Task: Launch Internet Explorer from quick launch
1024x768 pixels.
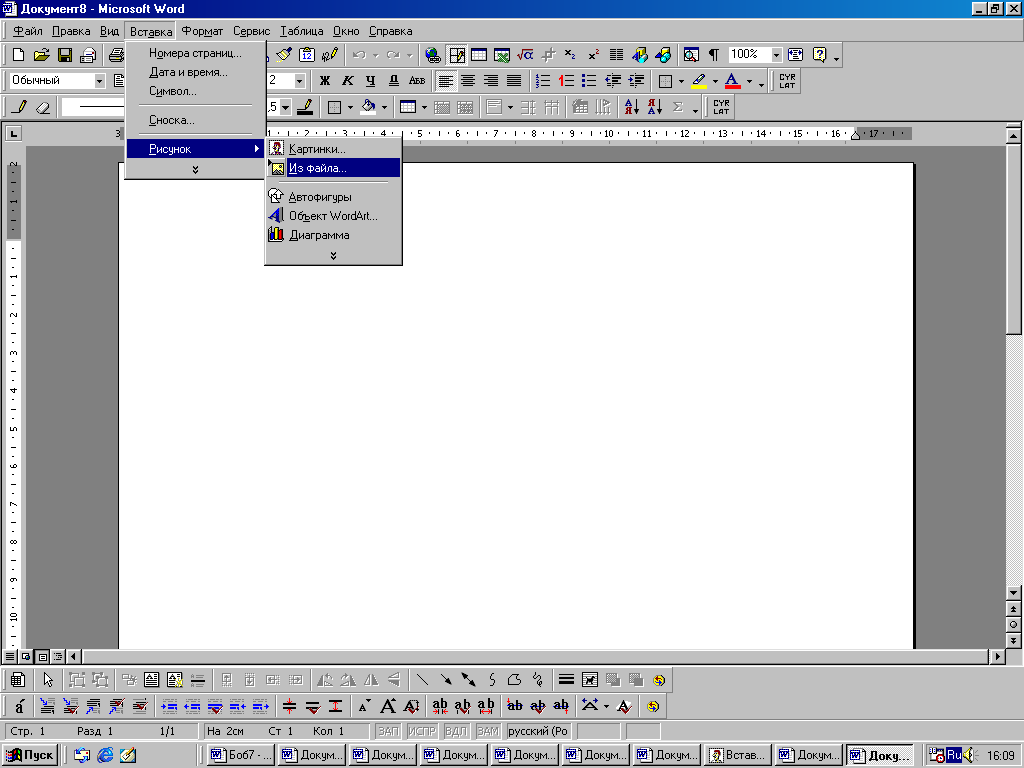Action: 104,755
